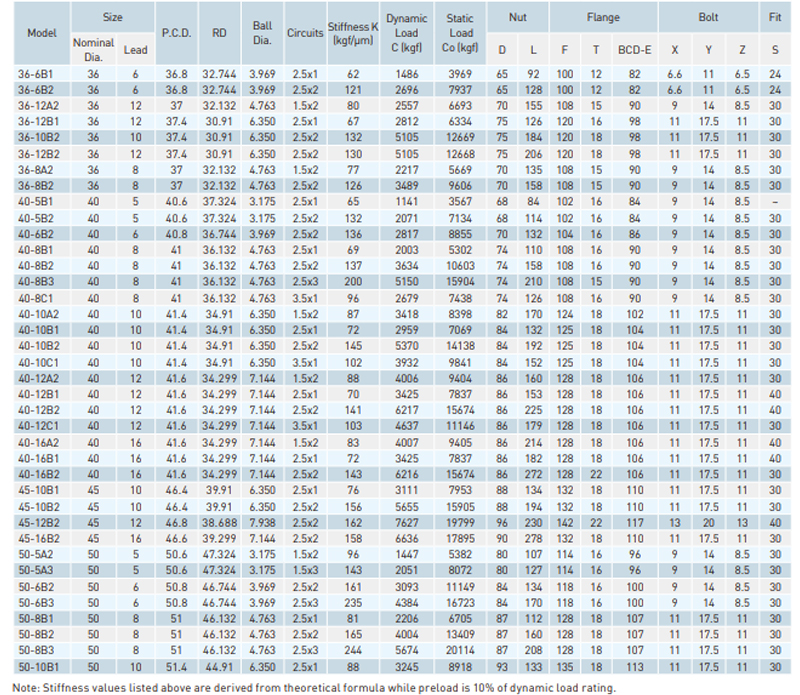Screen dimensions: 800x695
Task: Click the RD column header
Action: tap(219, 32)
